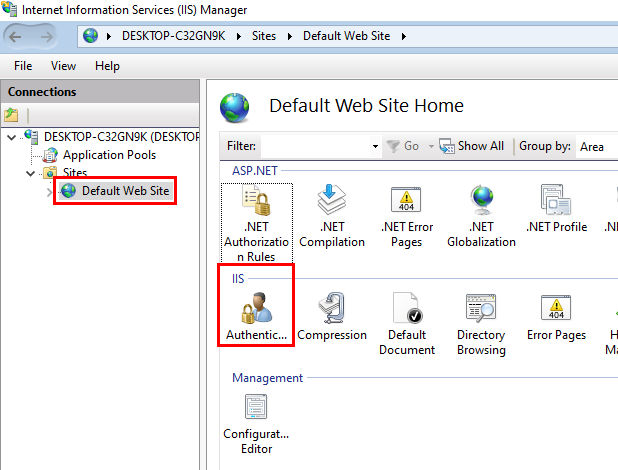Click the ASP.NET group header
This screenshot has width=618, height=470.
point(255,171)
